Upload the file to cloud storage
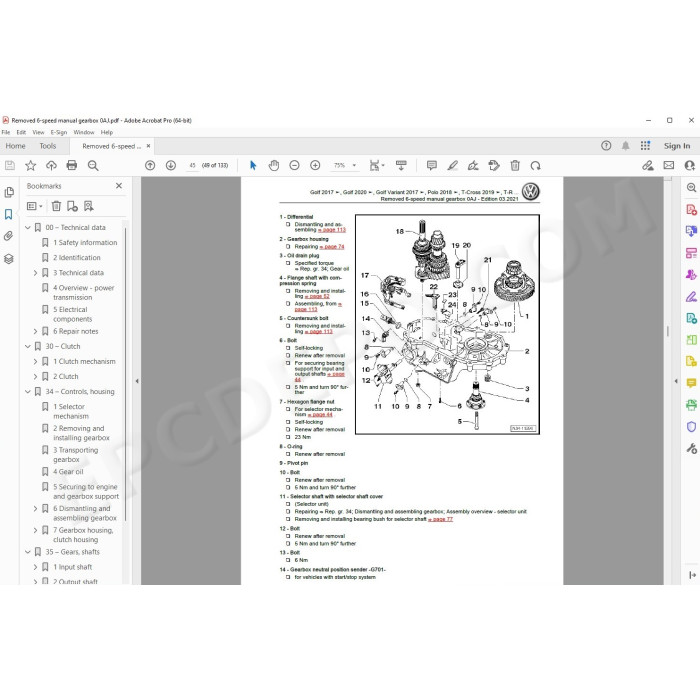The width and height of the screenshot is (700, 700). coord(51,166)
